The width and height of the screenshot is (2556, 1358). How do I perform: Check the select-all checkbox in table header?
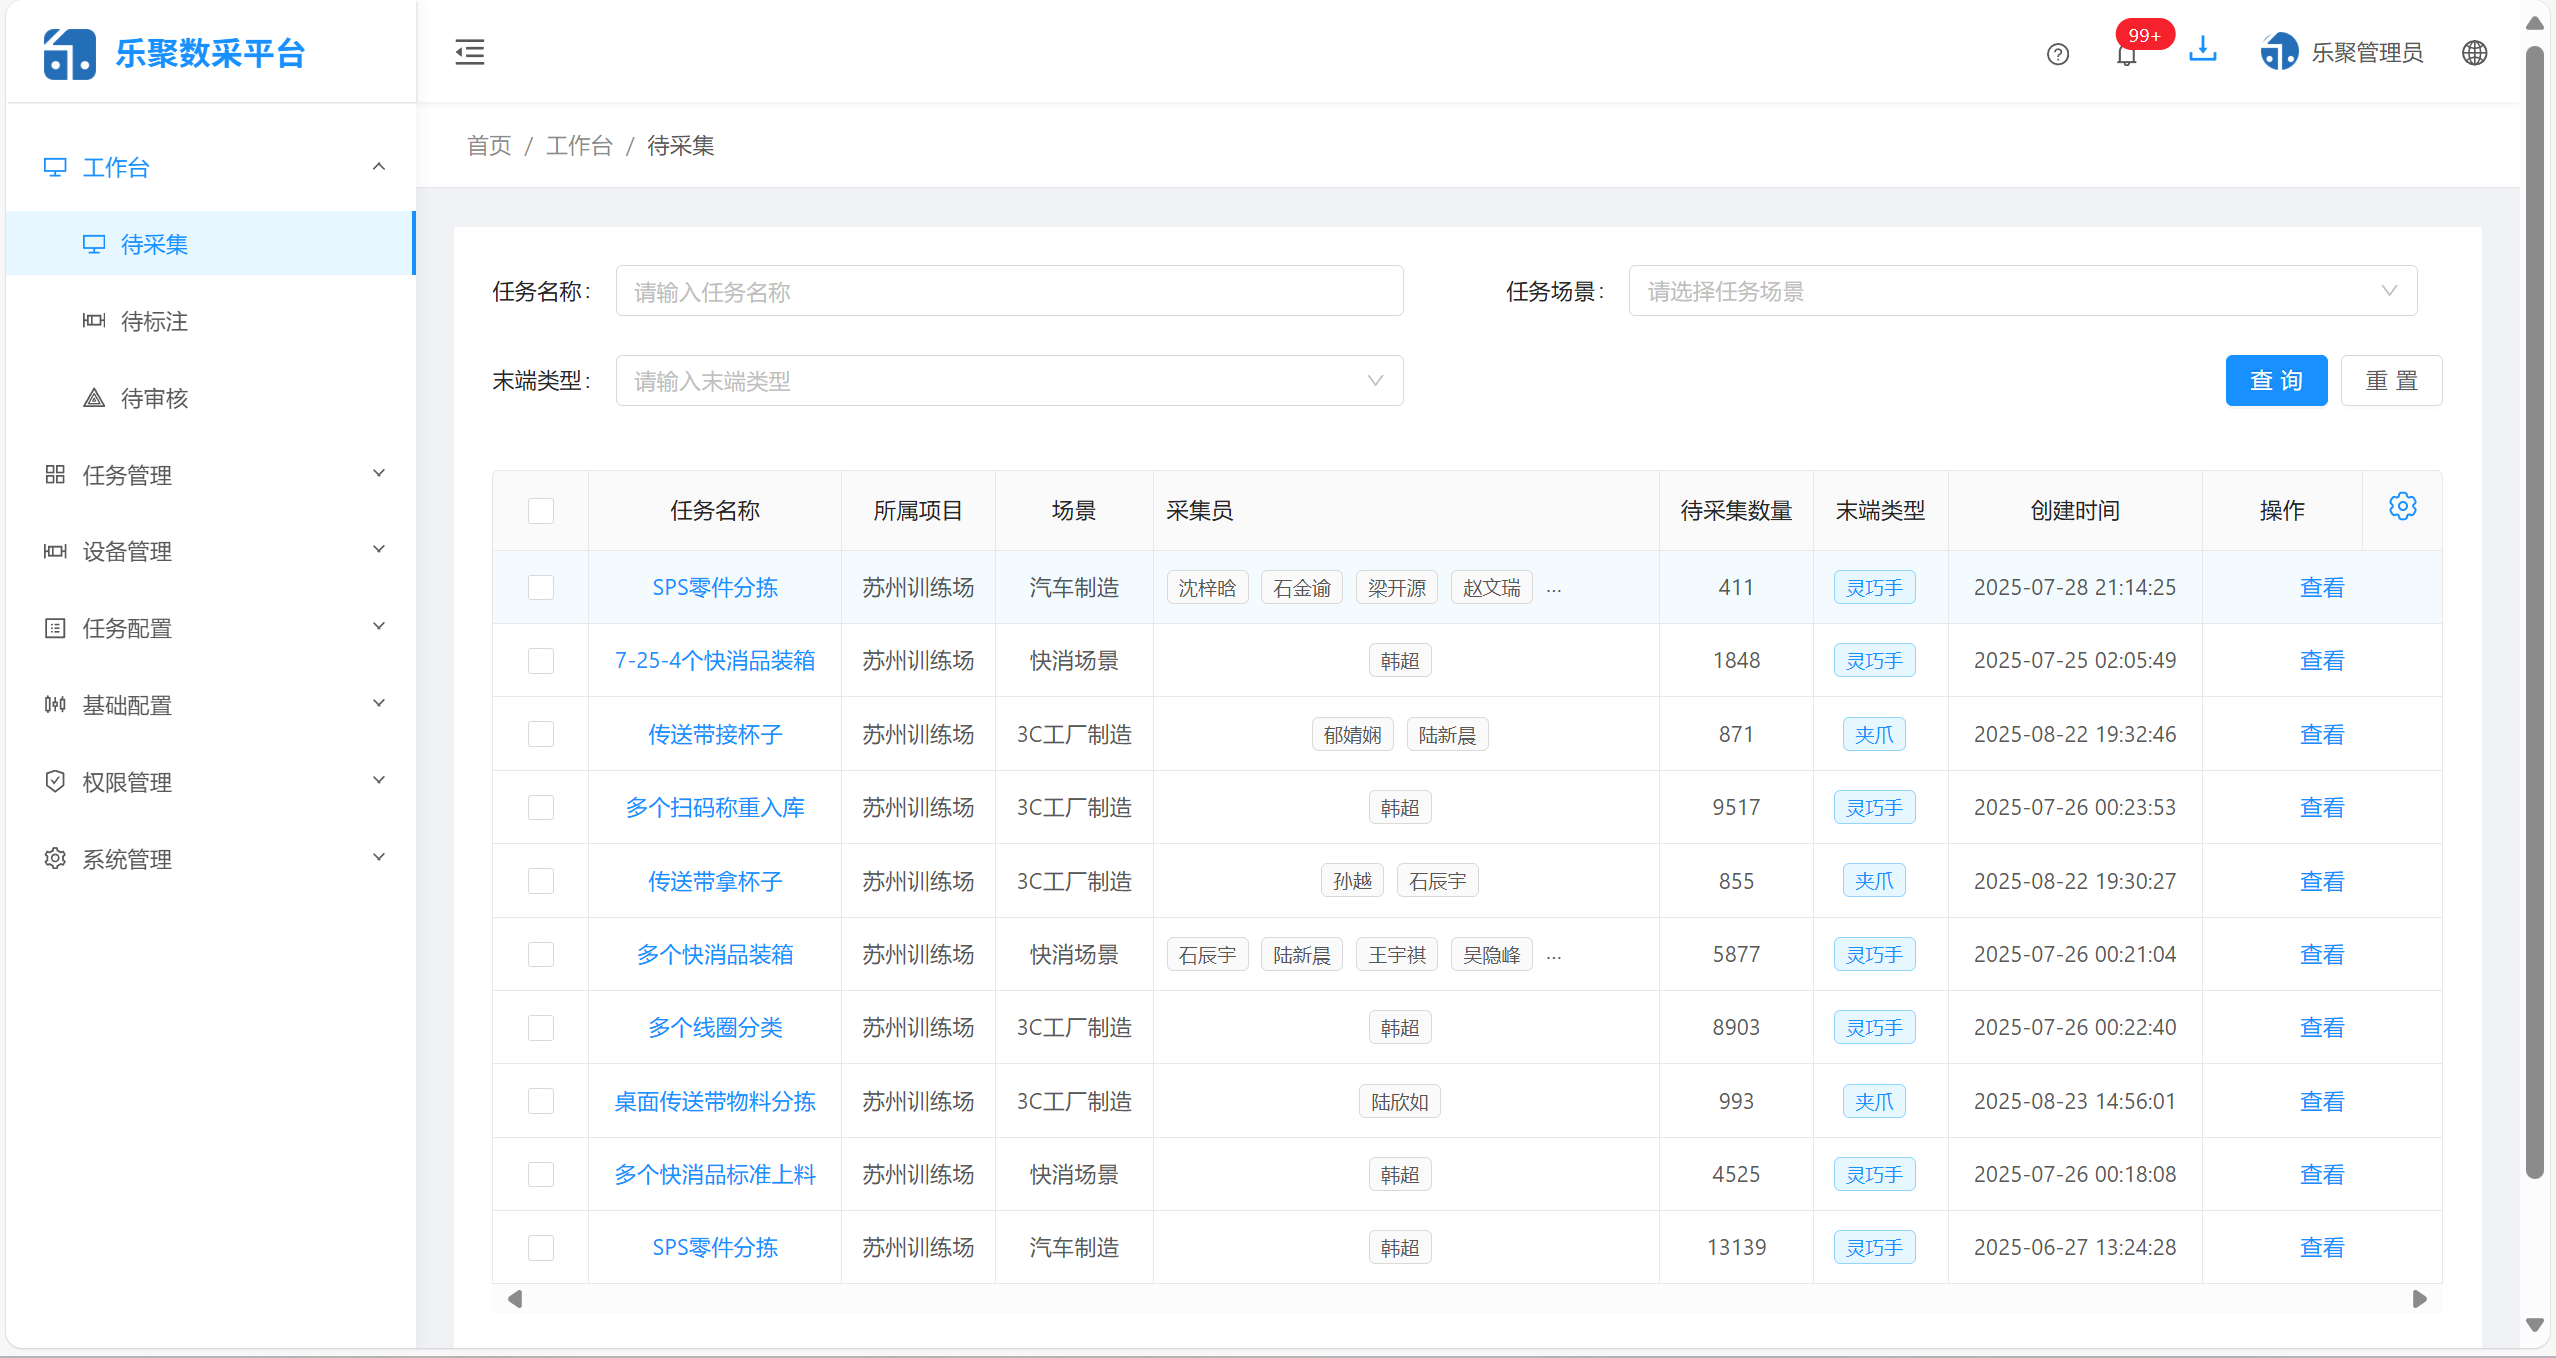(540, 510)
